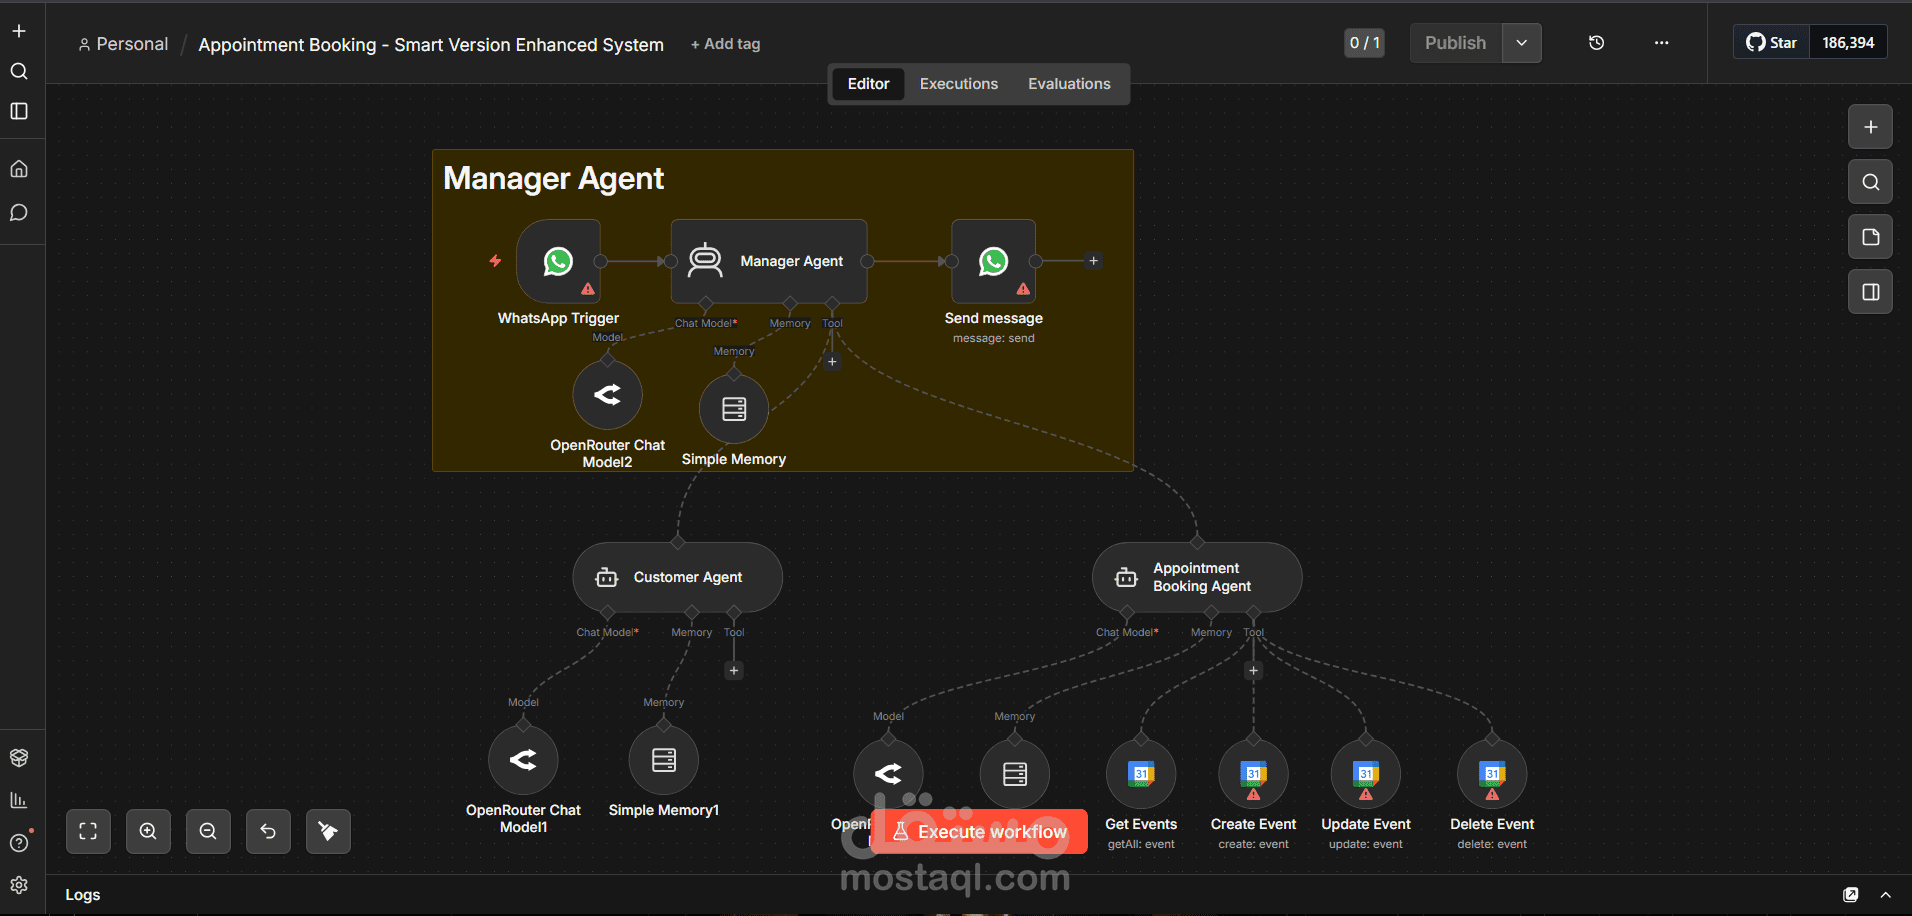Select the OpenRouter Chat Model2 node
The width and height of the screenshot is (1912, 916).
(607, 395)
